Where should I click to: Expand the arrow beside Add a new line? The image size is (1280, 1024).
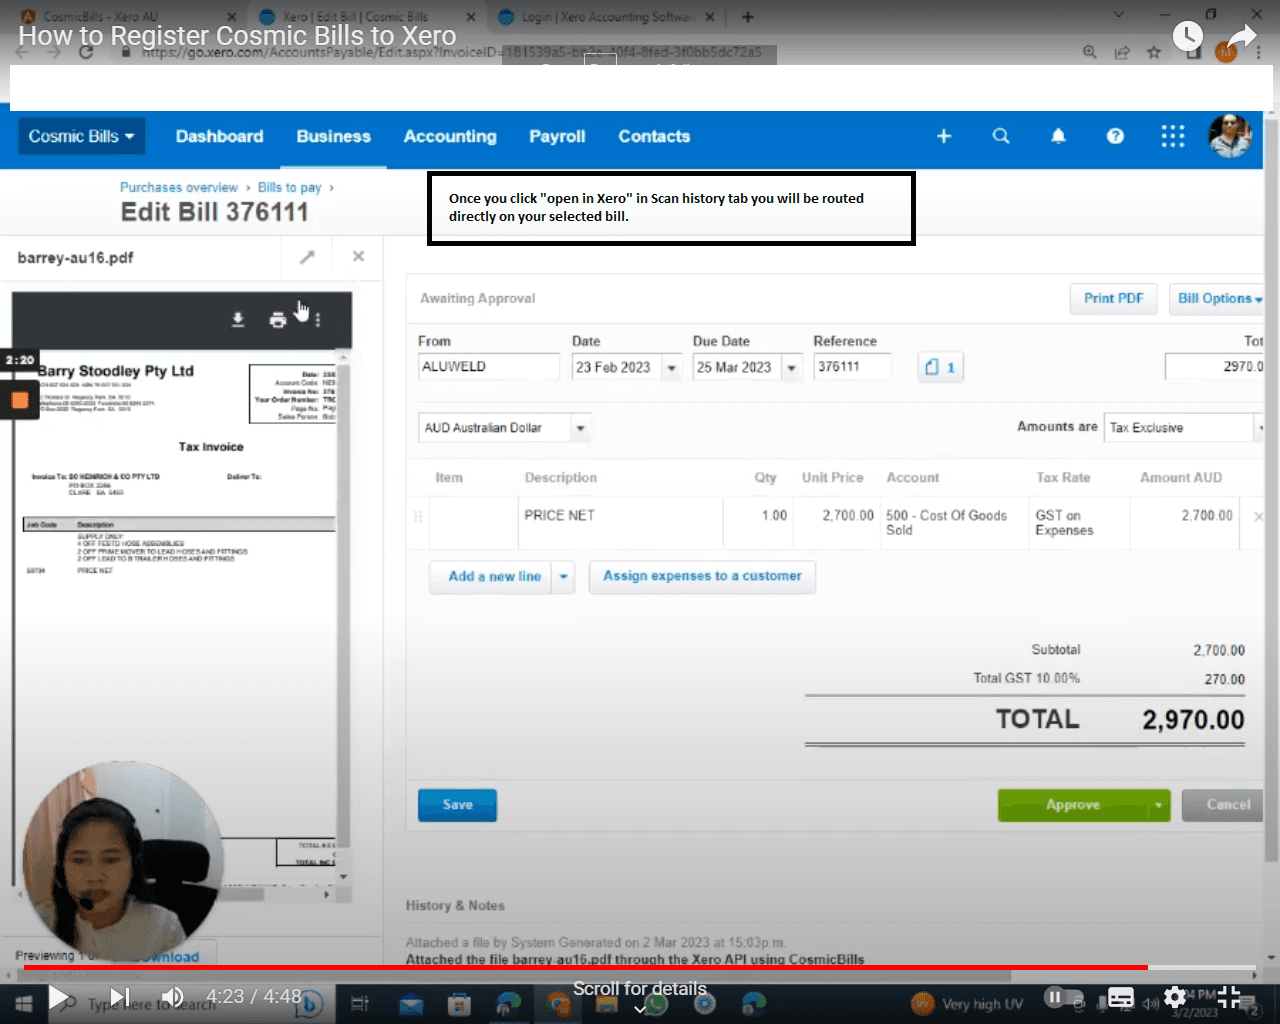[564, 577]
